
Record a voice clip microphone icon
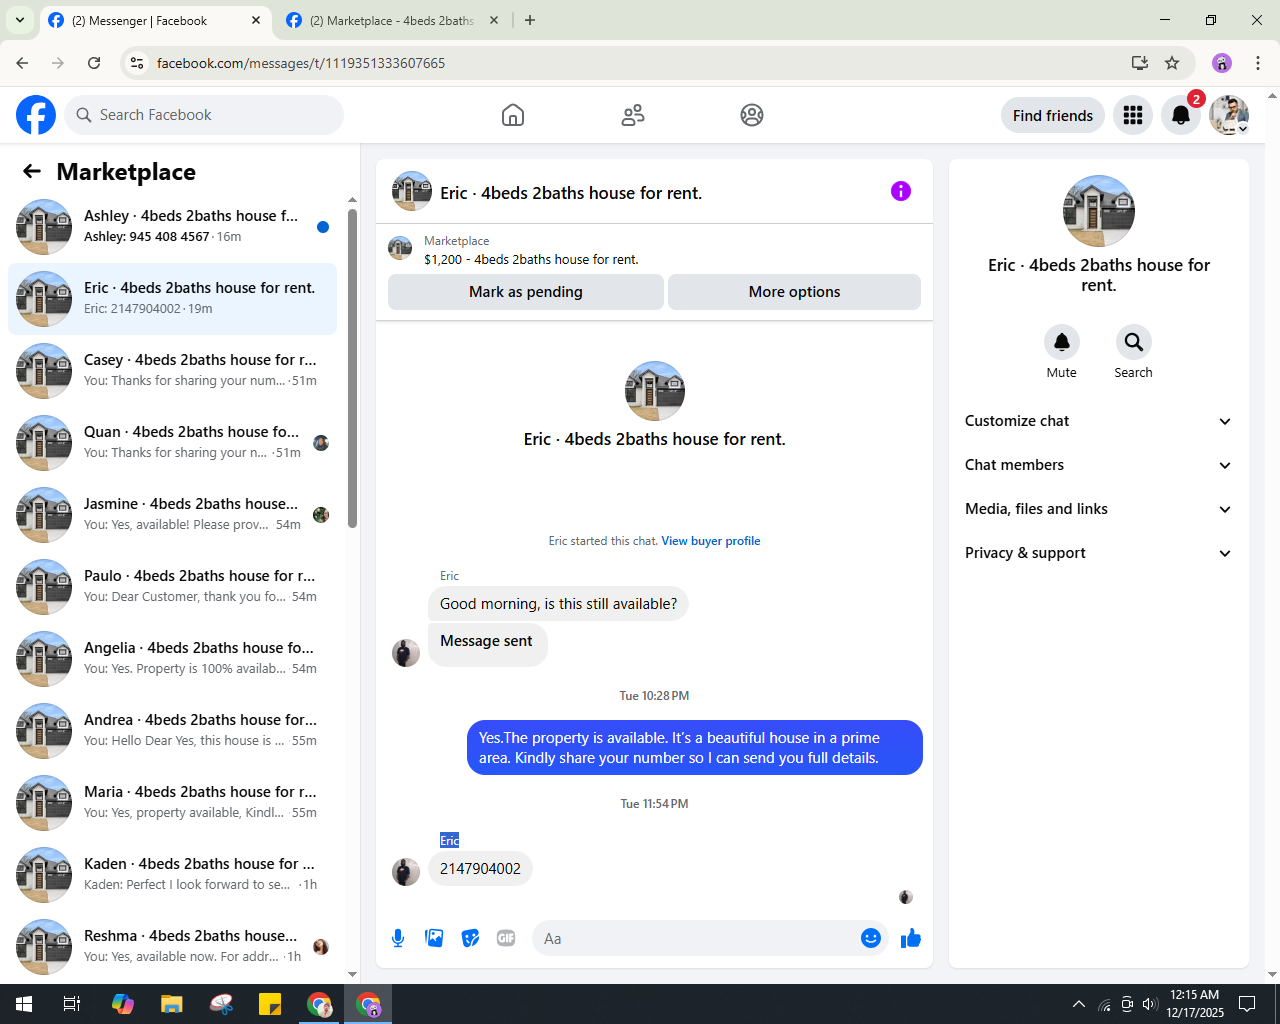pos(398,938)
